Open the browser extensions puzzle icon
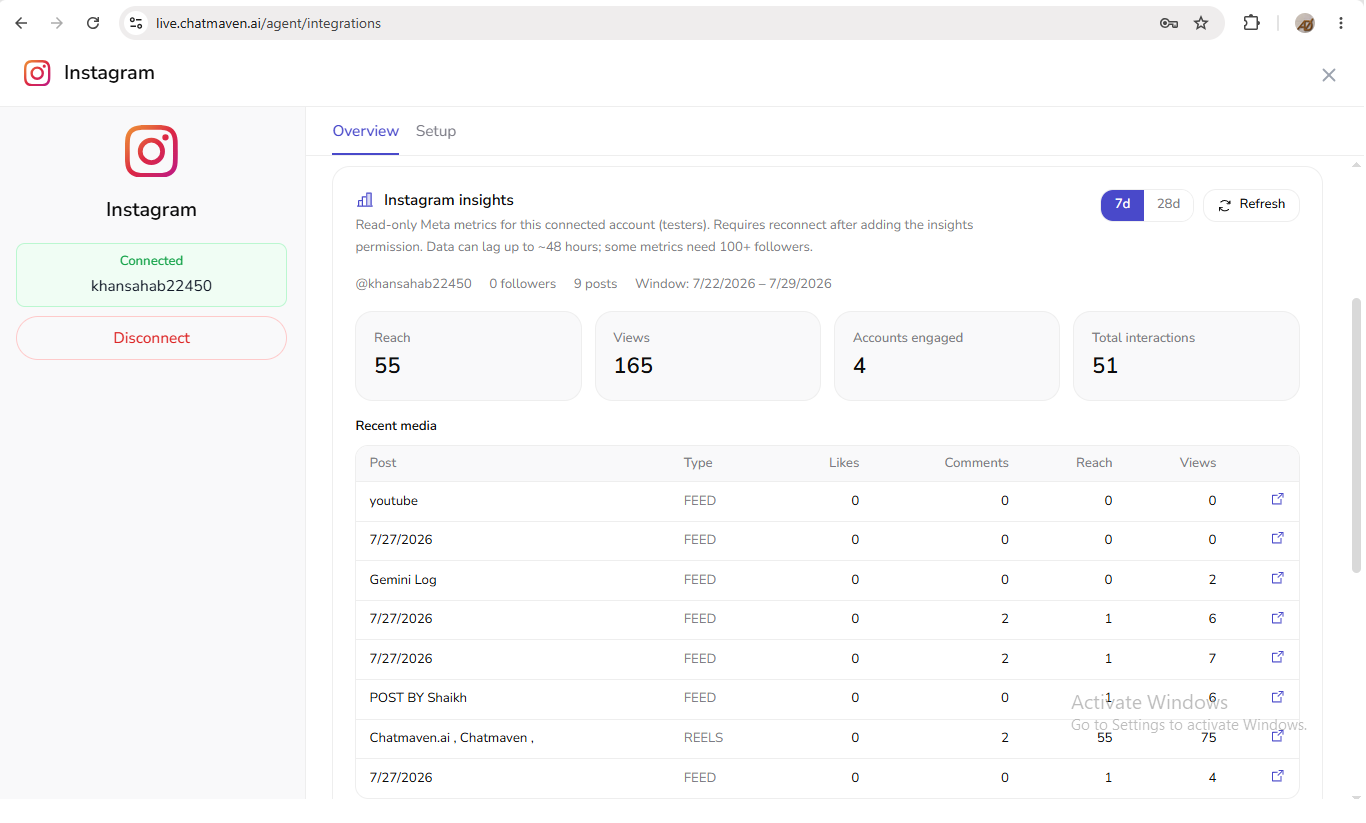 tap(1251, 23)
